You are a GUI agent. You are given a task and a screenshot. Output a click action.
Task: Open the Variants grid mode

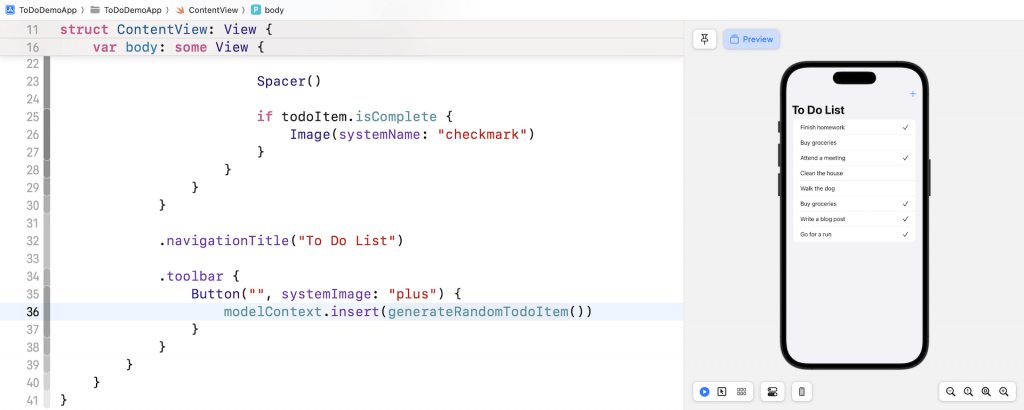pos(741,392)
